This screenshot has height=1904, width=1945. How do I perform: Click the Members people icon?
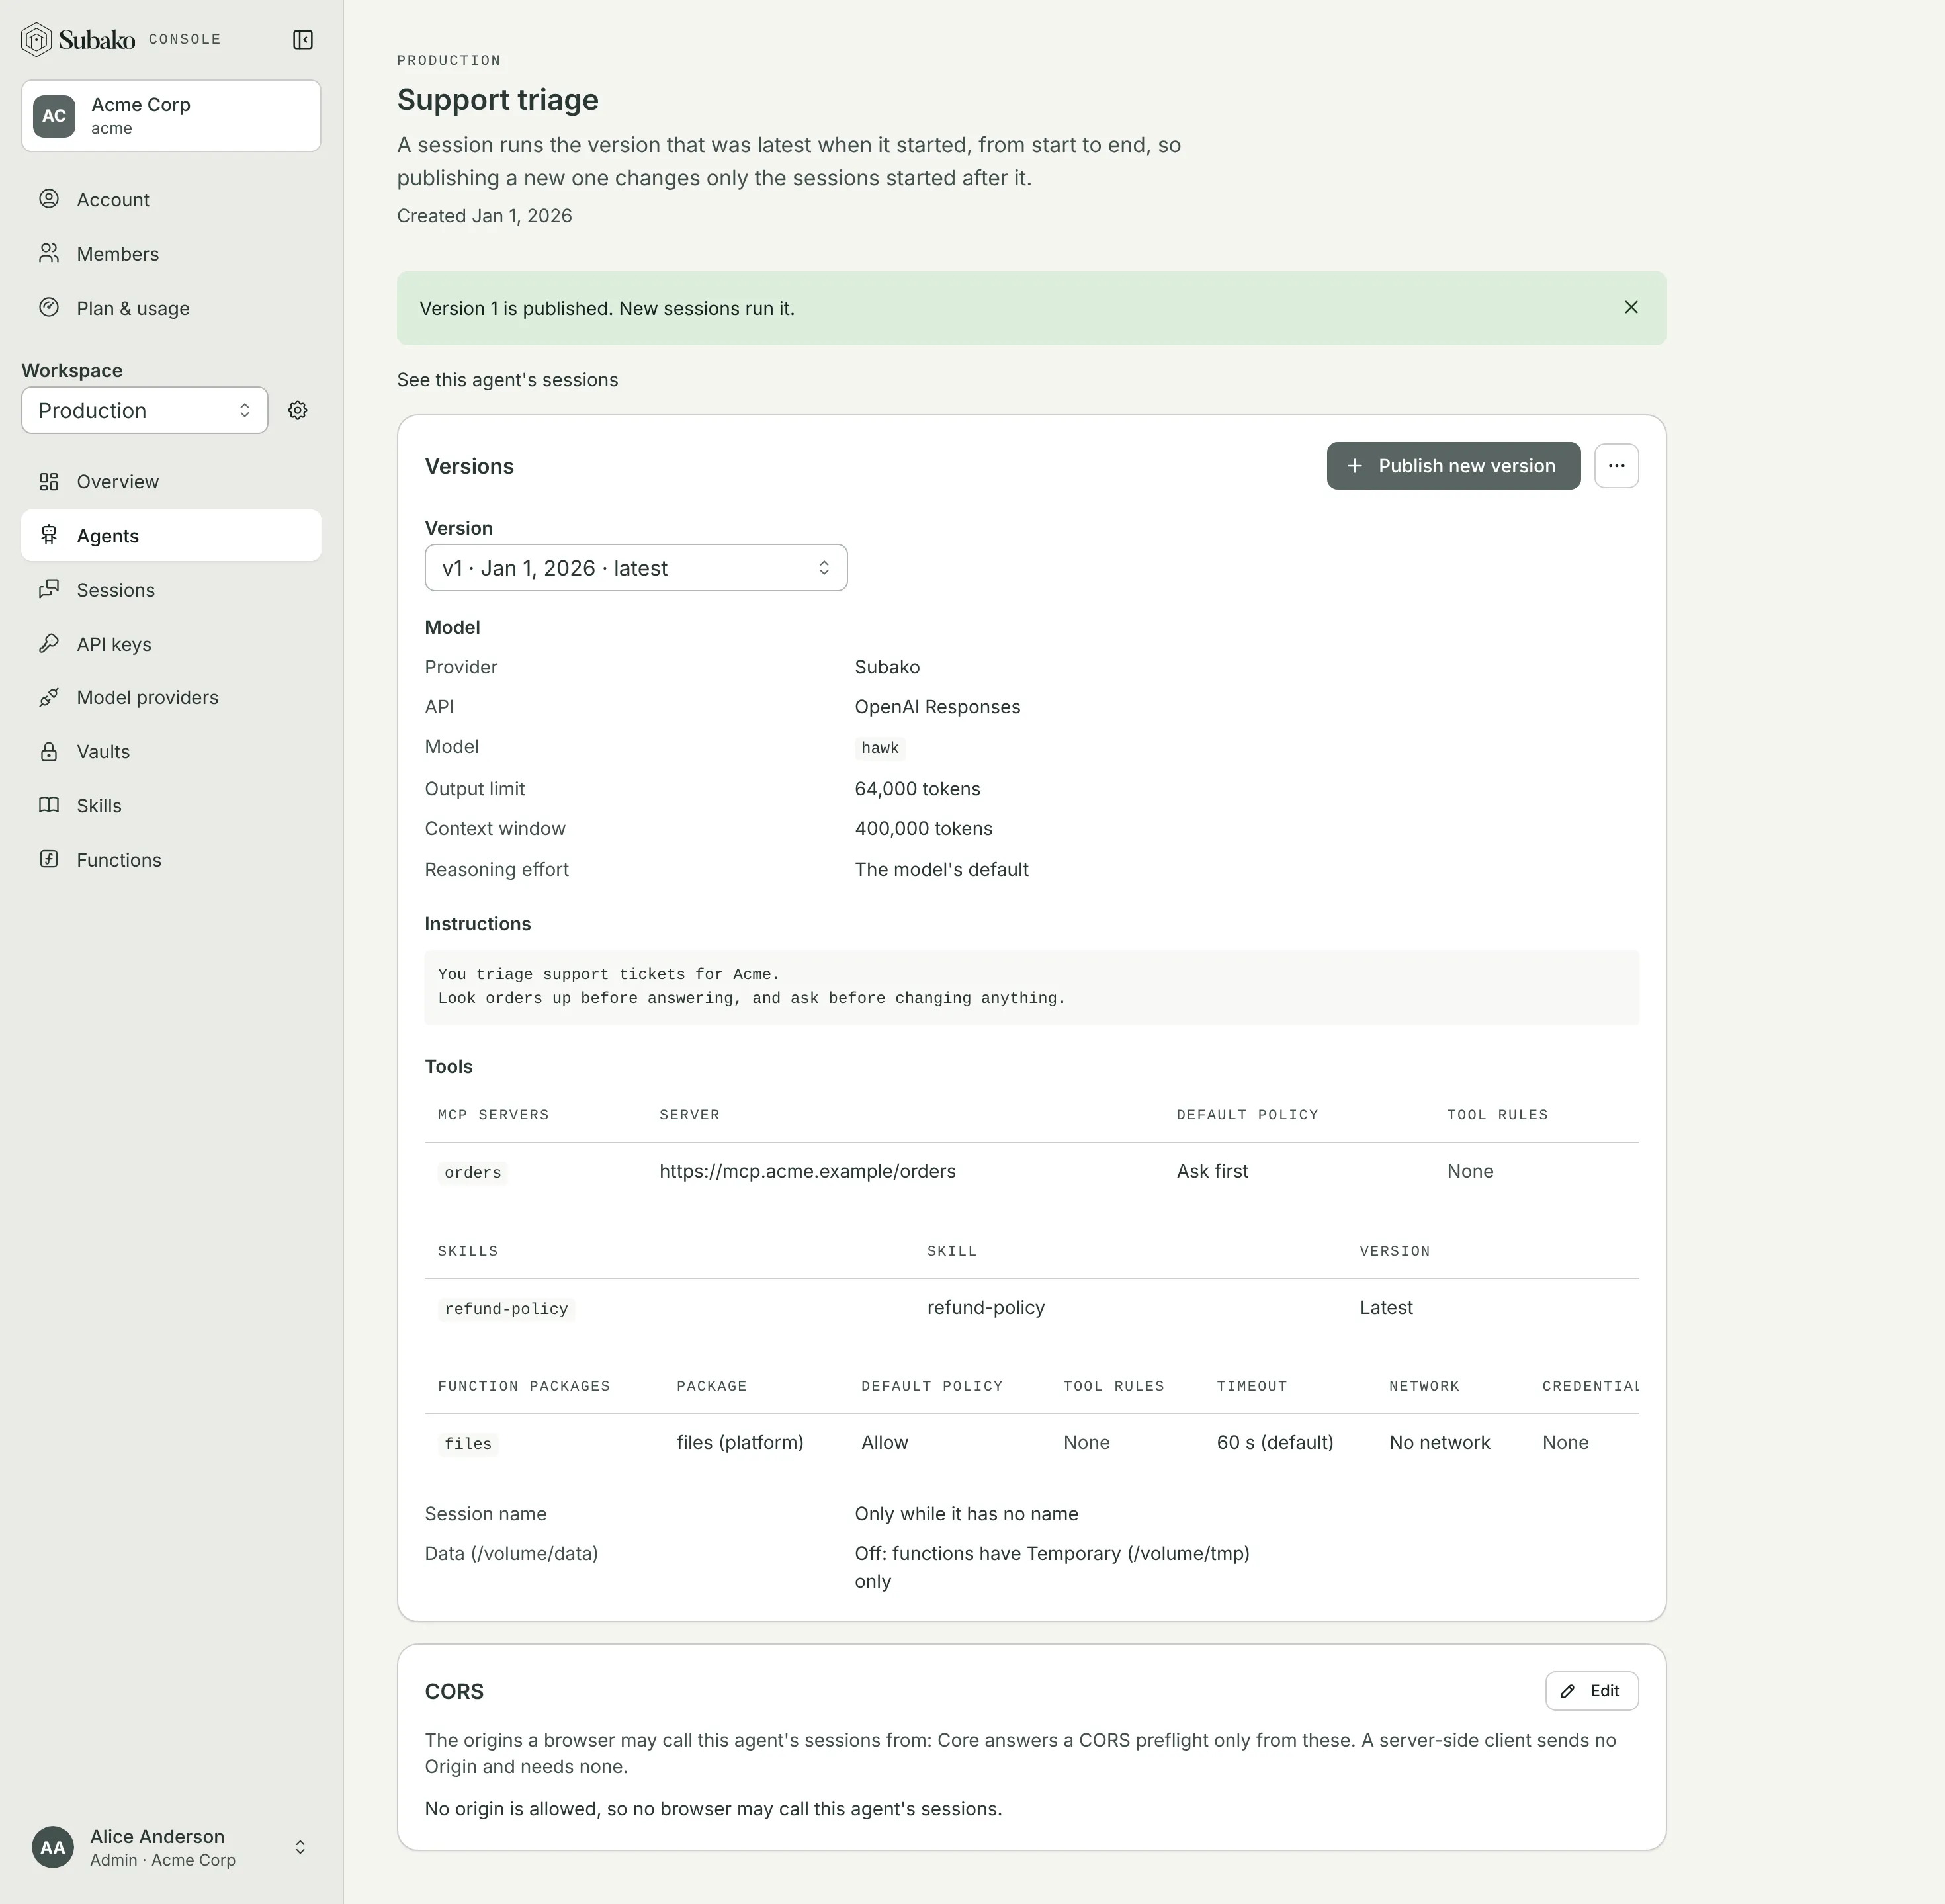point(49,253)
